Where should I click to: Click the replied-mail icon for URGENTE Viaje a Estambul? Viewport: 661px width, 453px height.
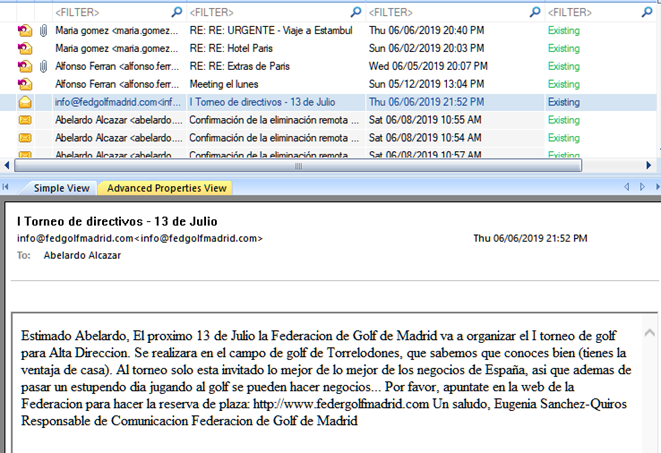pos(25,30)
